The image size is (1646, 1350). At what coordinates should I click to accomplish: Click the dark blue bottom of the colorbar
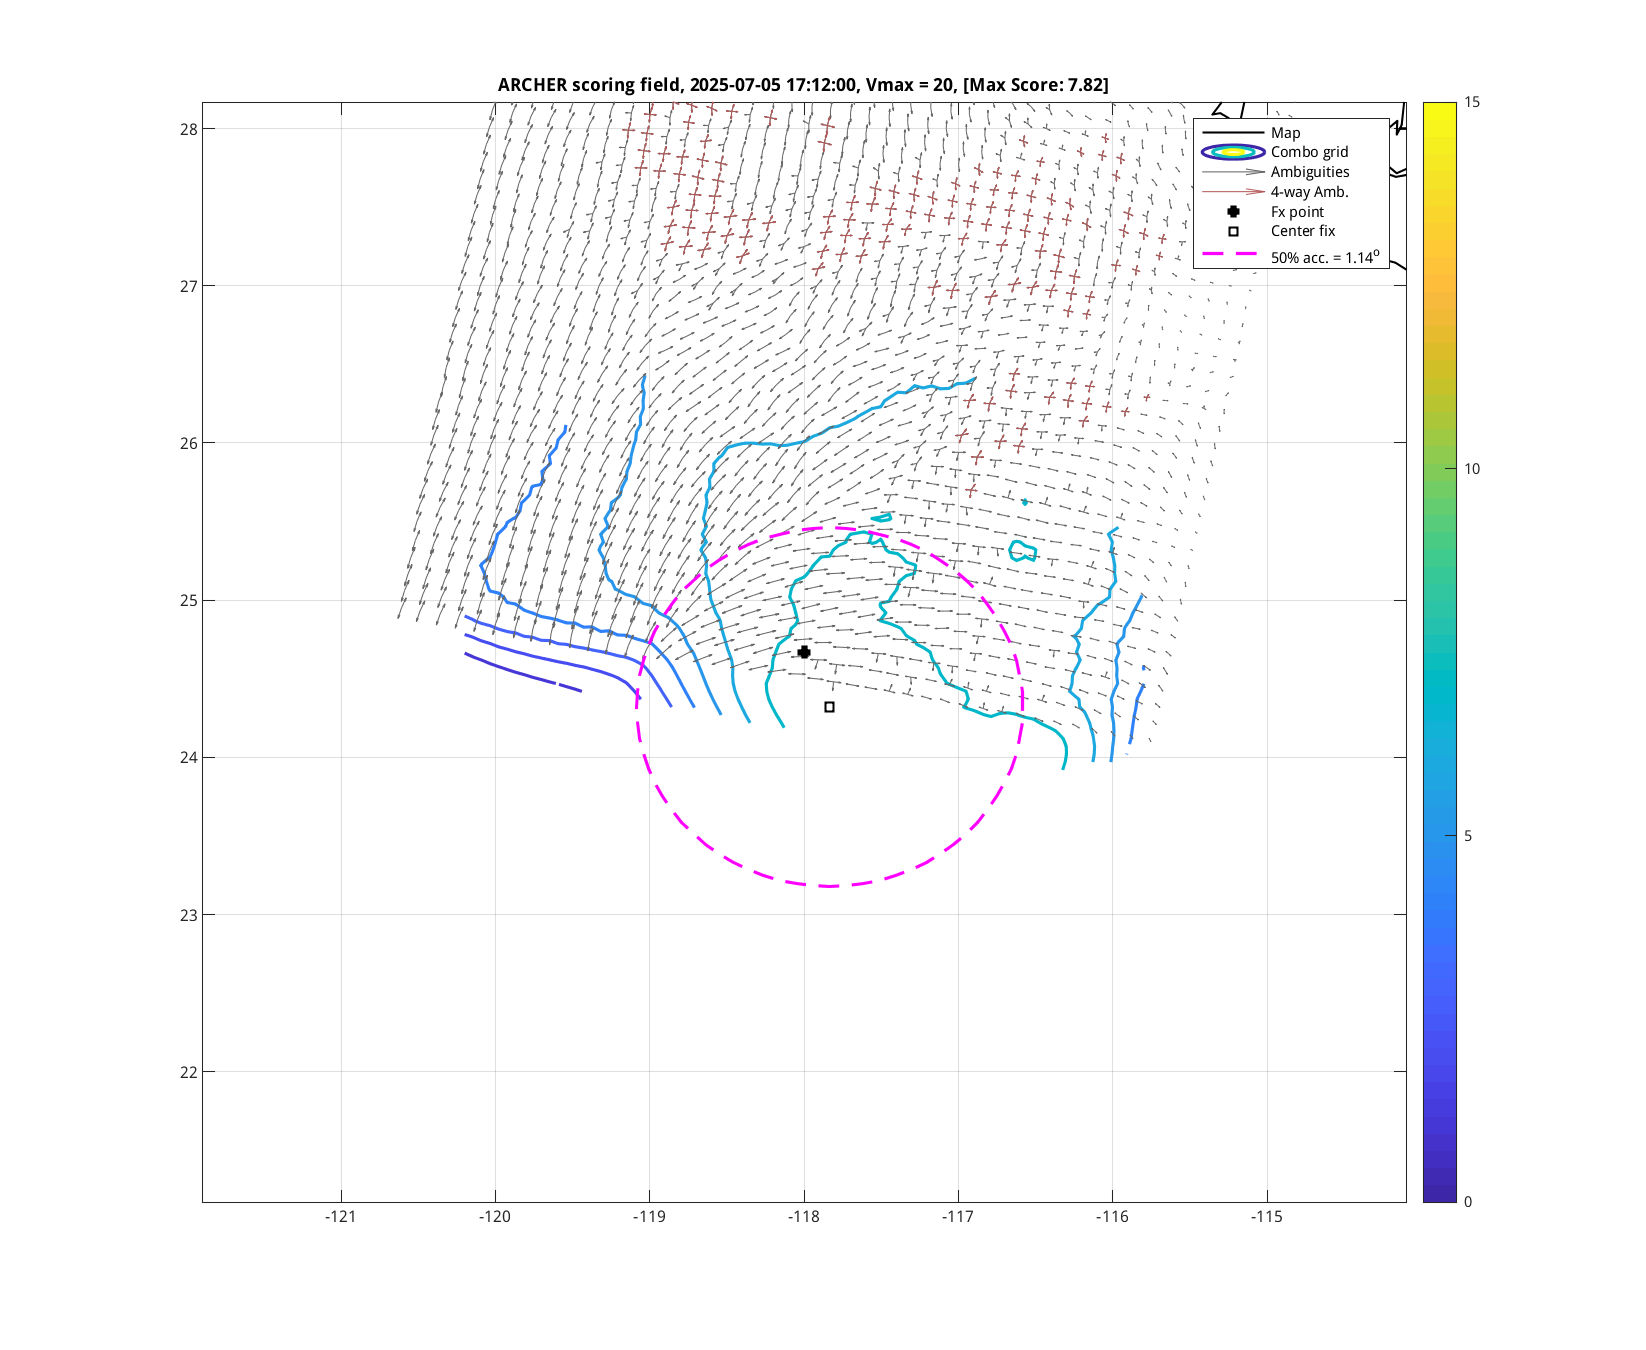click(1439, 1195)
